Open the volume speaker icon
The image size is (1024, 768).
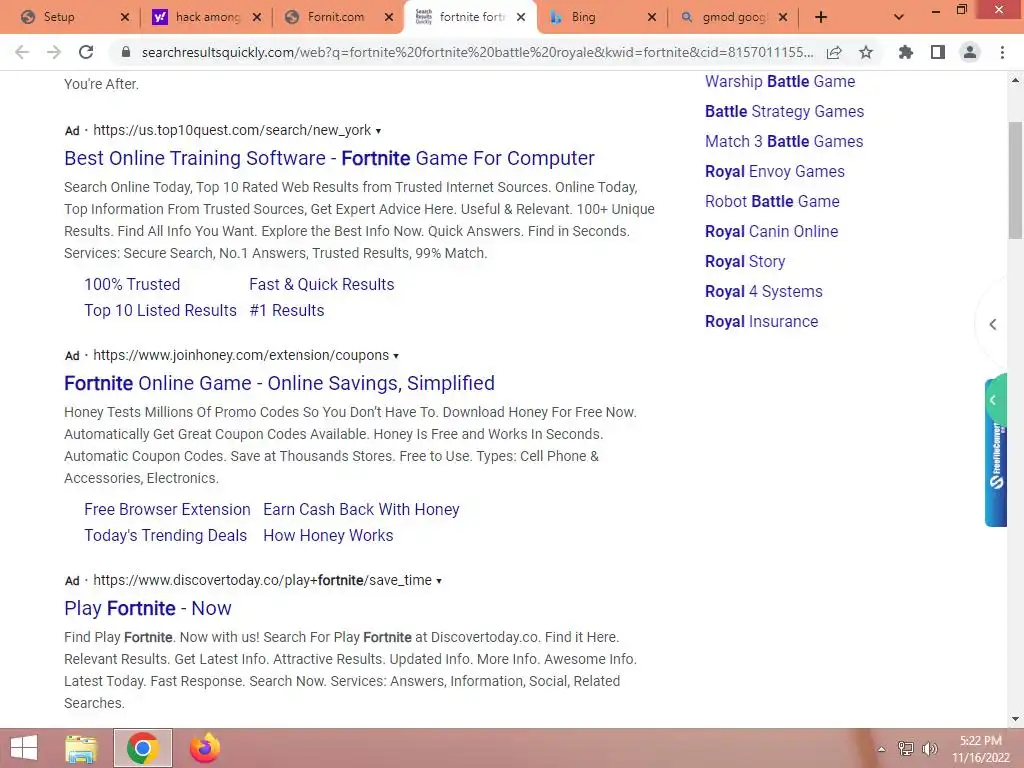click(929, 749)
